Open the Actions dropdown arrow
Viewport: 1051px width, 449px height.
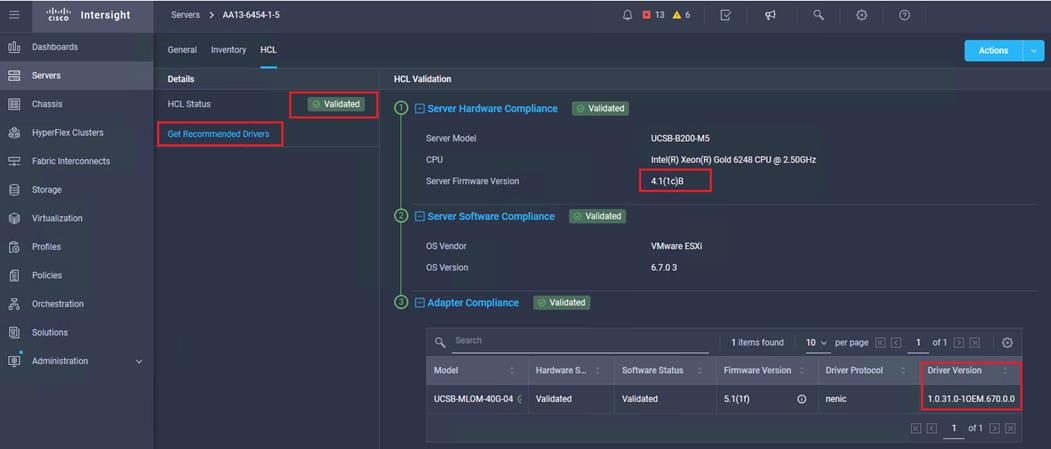point(1033,51)
